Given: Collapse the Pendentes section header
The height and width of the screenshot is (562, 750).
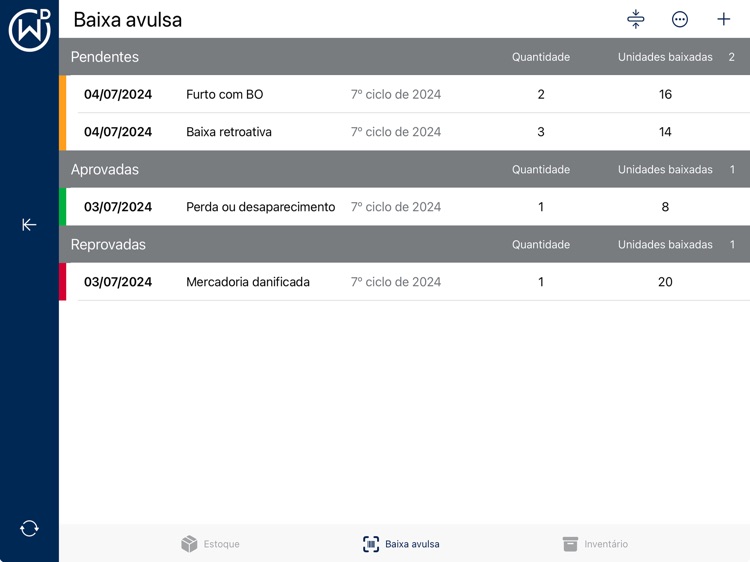Looking at the screenshot, I should point(404,56).
